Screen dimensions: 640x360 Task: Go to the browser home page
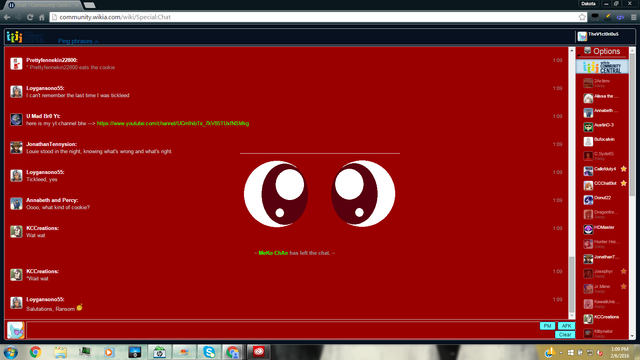coord(42,18)
